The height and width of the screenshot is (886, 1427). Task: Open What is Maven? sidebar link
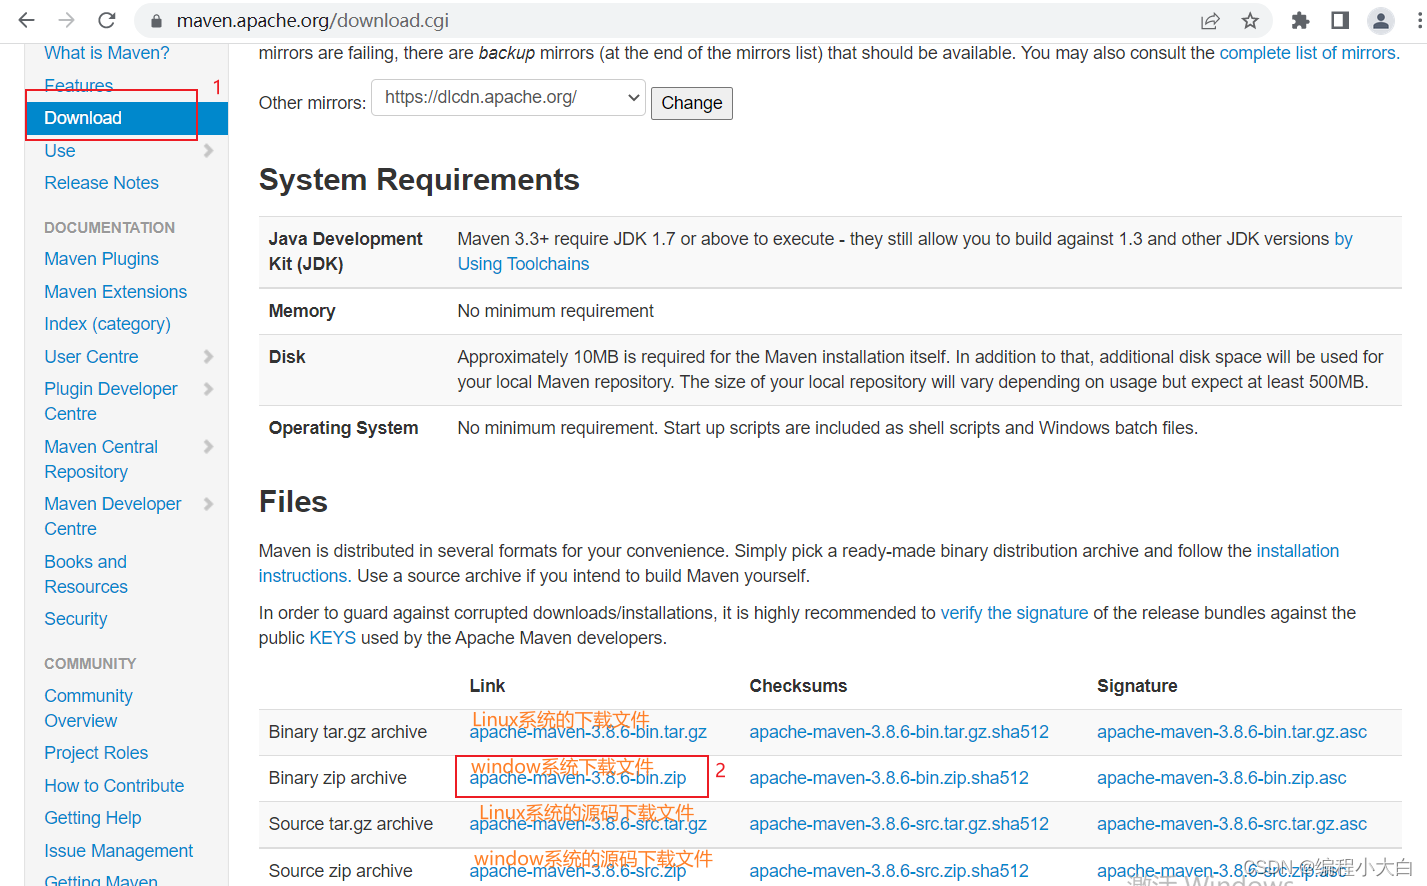tap(107, 53)
